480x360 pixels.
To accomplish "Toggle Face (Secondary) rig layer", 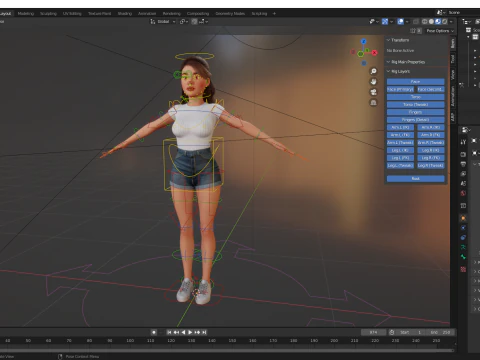I will pos(431,89).
